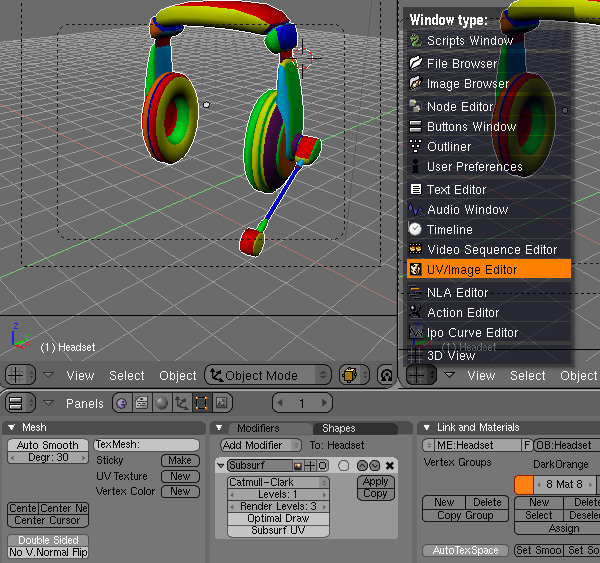Hide pulldown menus in left 3D view header

point(48,375)
